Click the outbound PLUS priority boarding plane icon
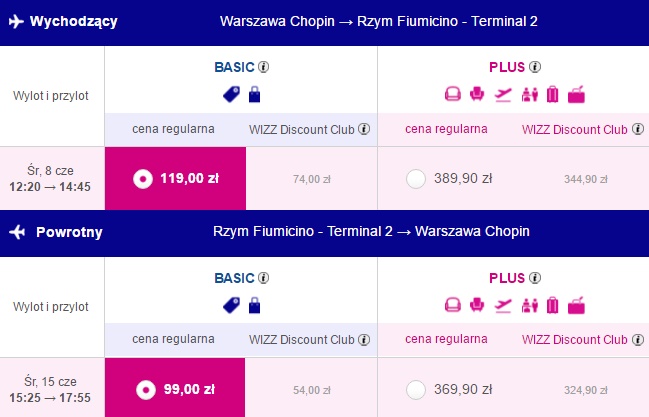The width and height of the screenshot is (649, 417). coord(503,94)
